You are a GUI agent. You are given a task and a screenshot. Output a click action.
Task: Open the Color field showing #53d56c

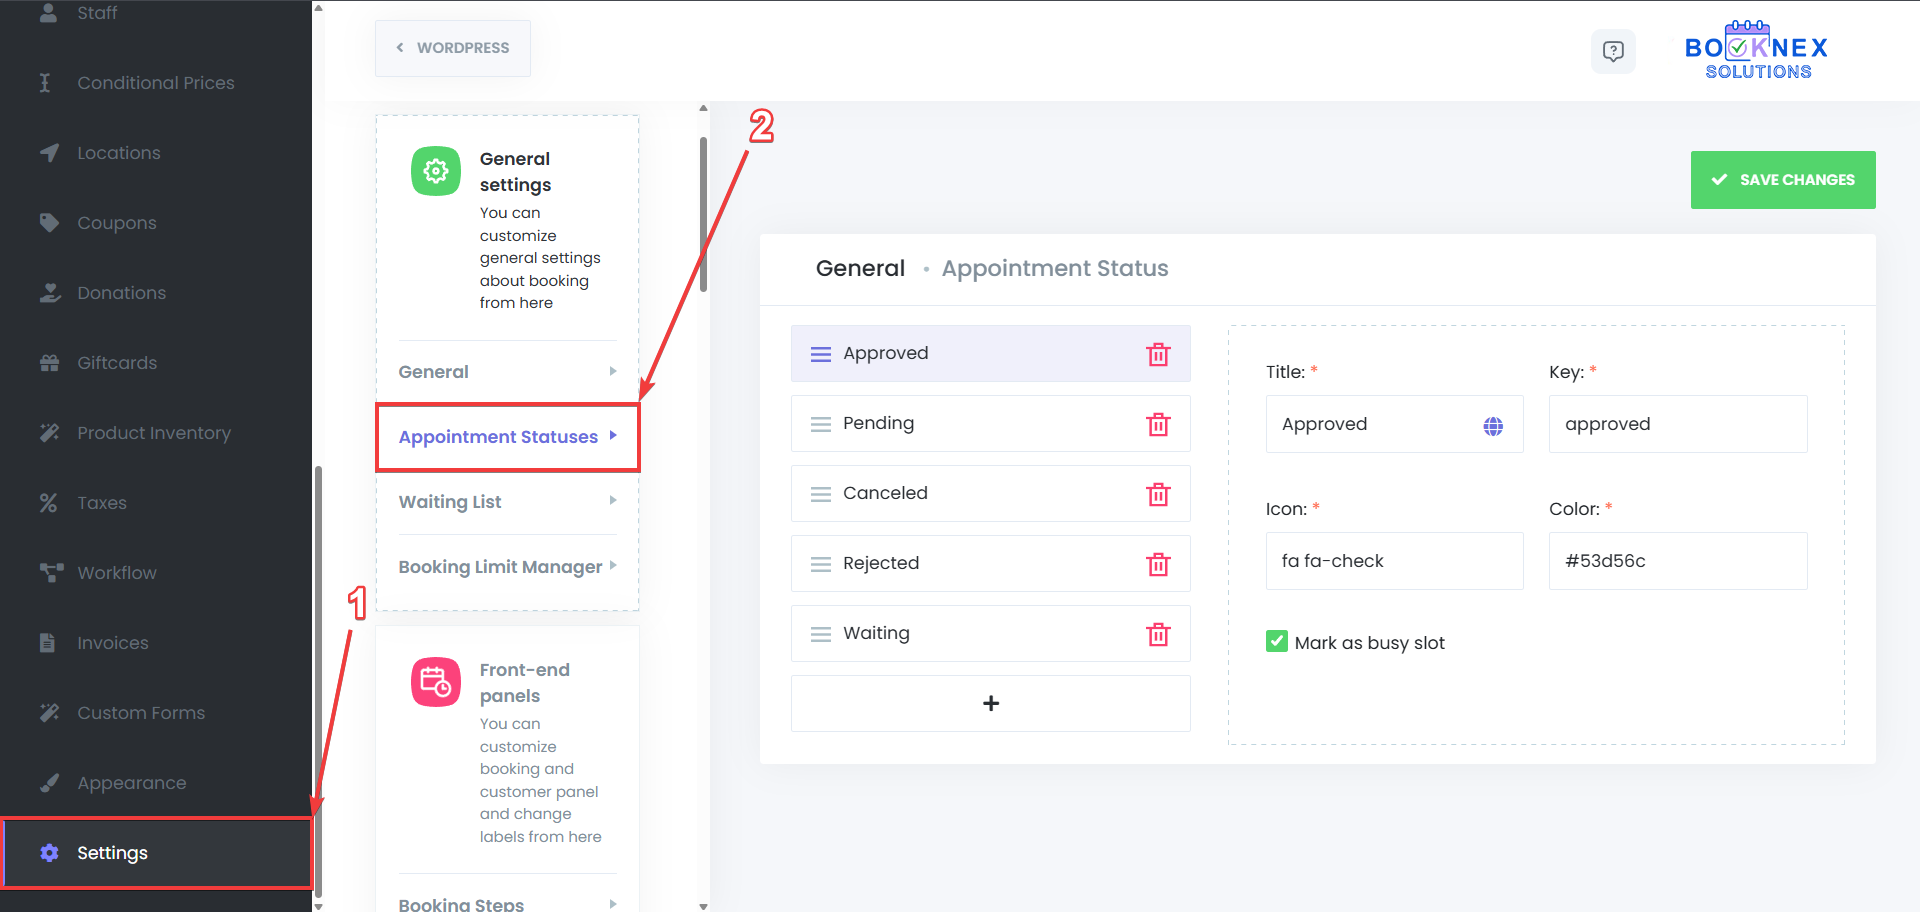point(1677,561)
